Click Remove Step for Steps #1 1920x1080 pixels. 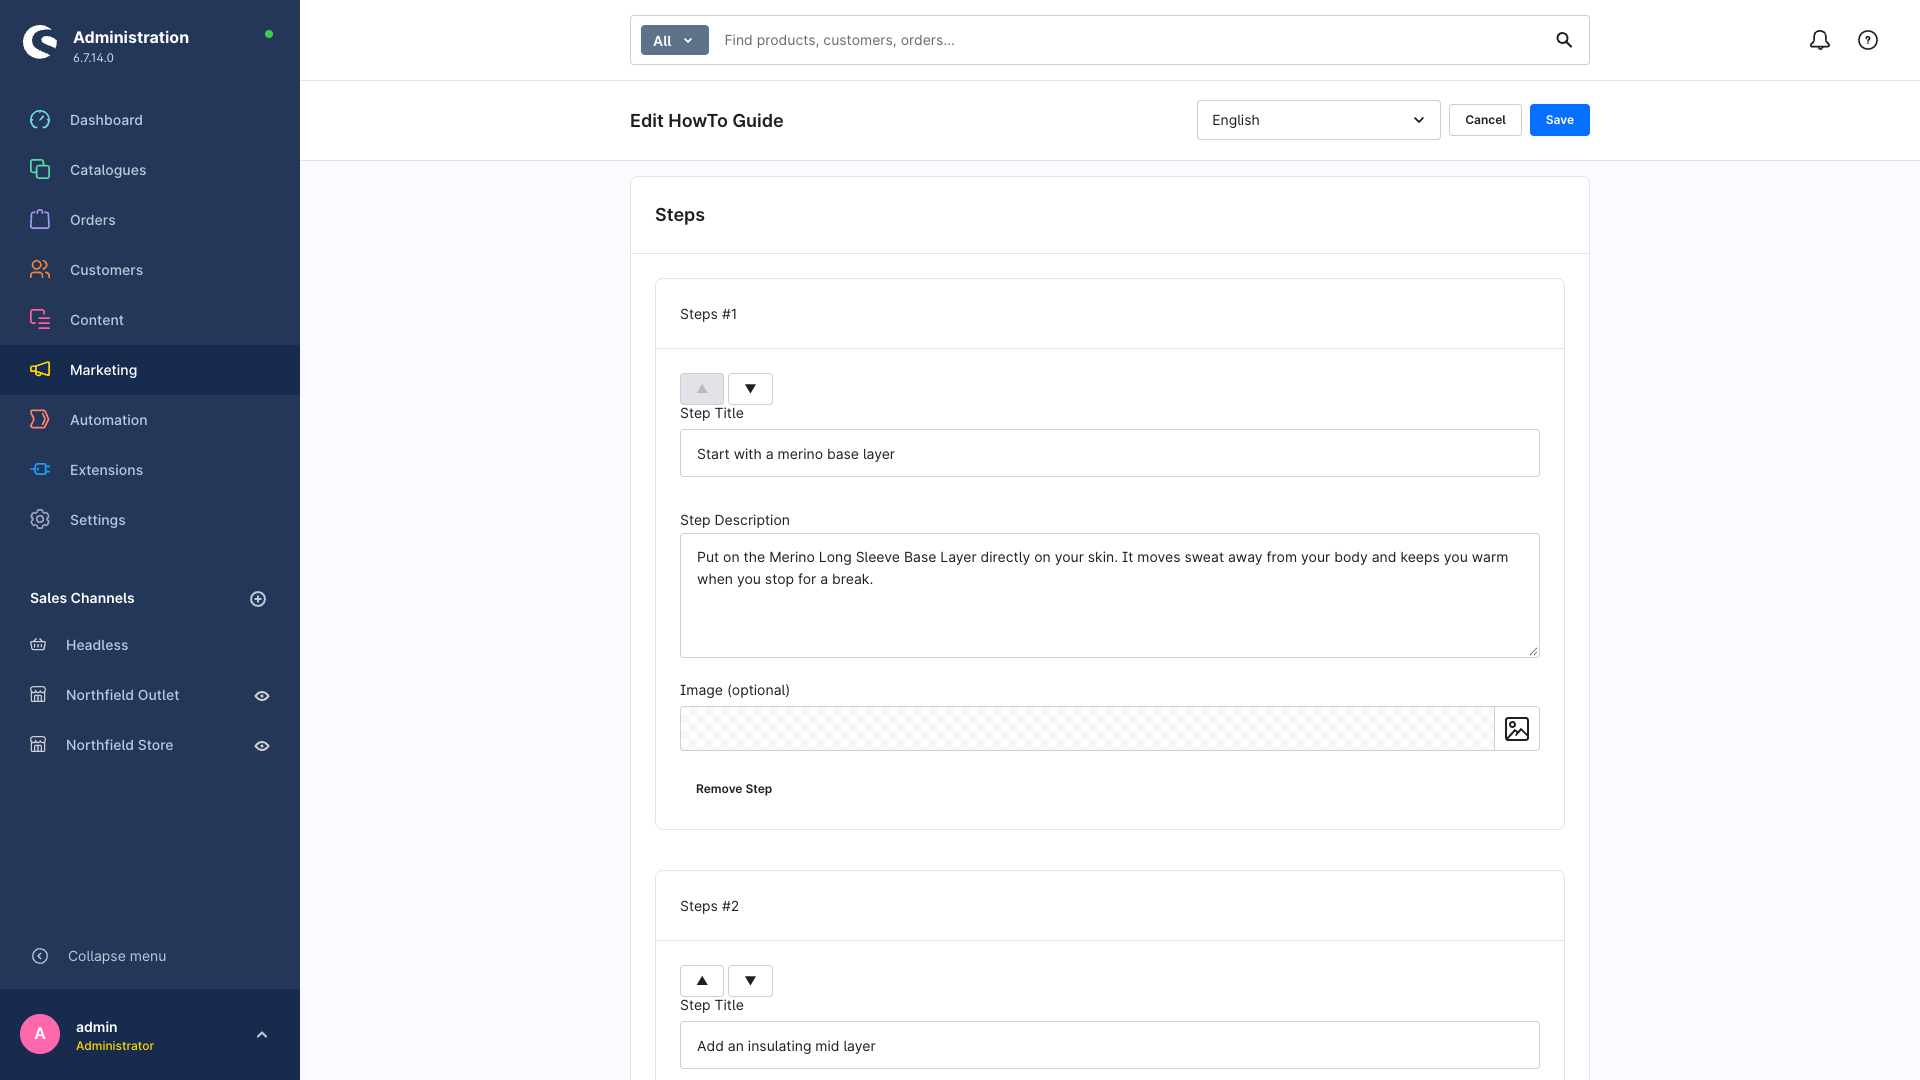(734, 789)
